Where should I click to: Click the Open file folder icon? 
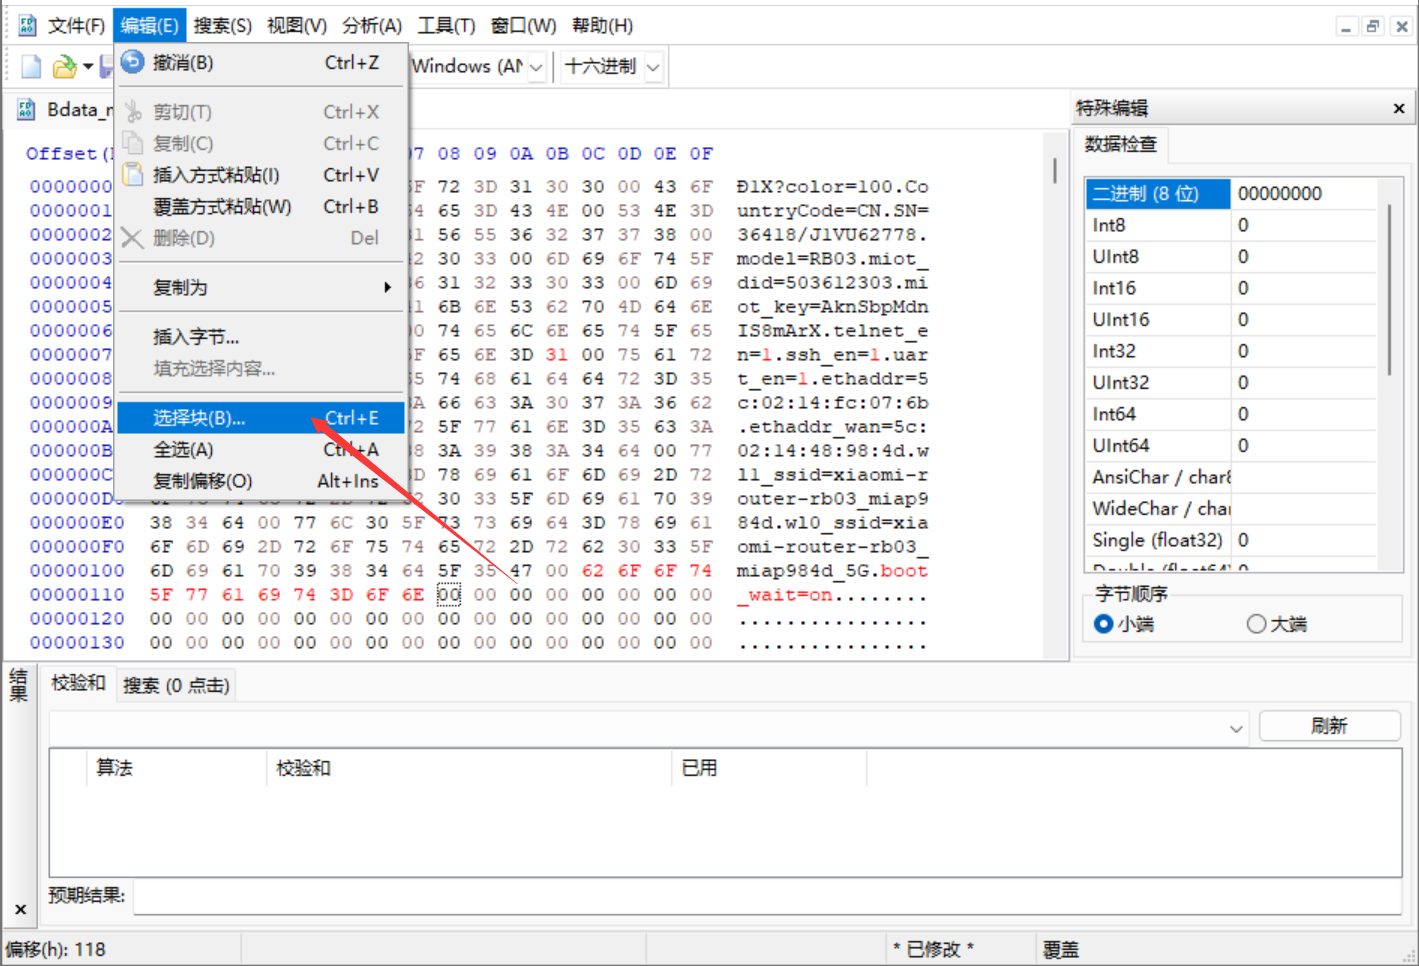pyautogui.click(x=64, y=67)
